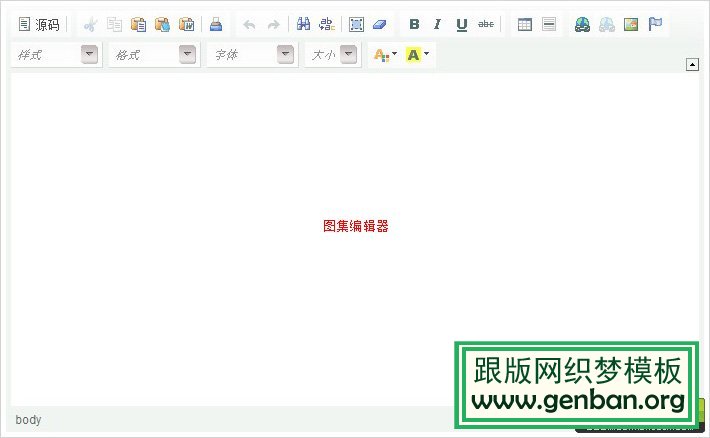This screenshot has width=710, height=438.
Task: Click the Paste clipboard icon
Action: click(x=138, y=24)
